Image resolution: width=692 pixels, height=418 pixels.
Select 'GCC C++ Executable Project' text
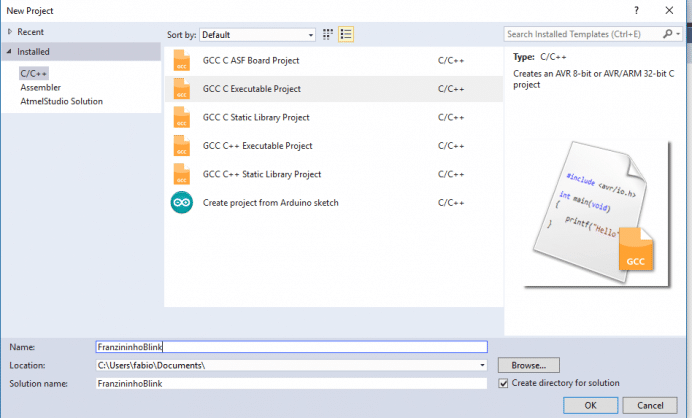coord(258,146)
